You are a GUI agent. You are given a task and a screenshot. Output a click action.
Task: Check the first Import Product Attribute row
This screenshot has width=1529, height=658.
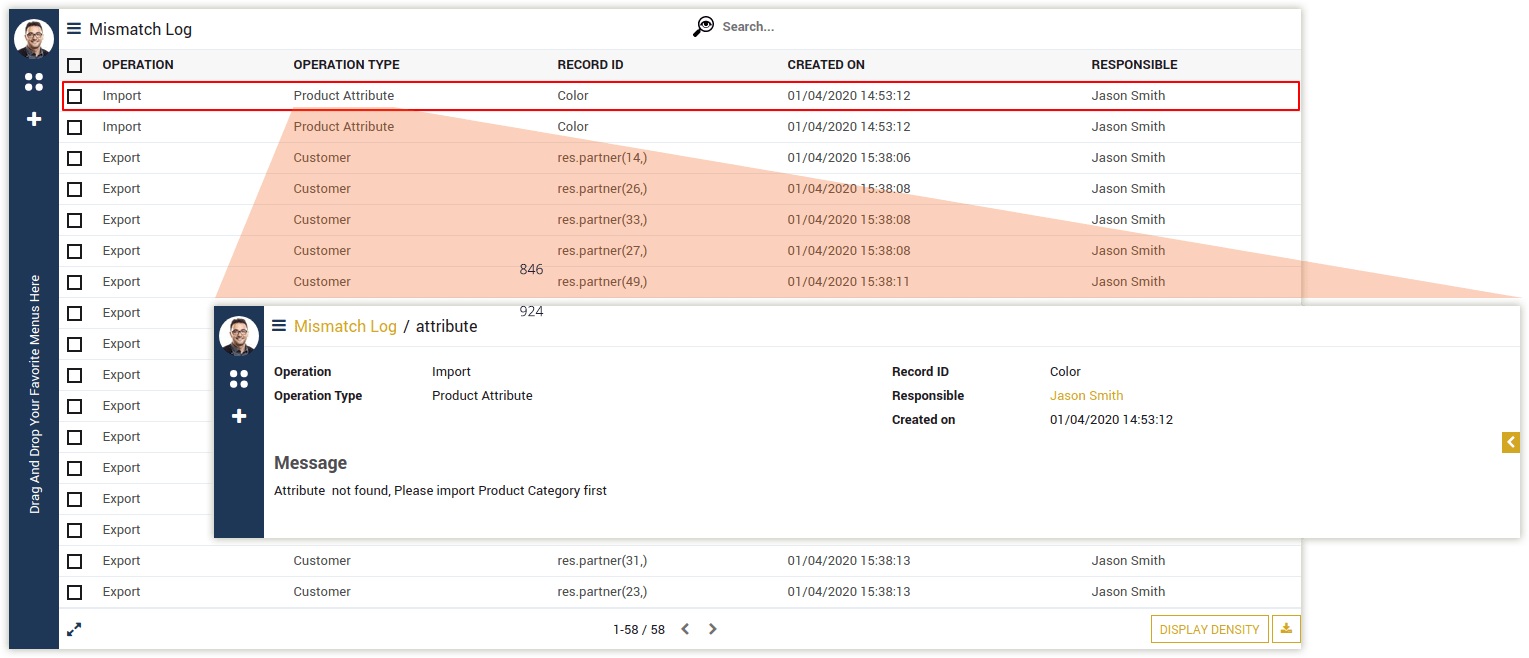75,96
